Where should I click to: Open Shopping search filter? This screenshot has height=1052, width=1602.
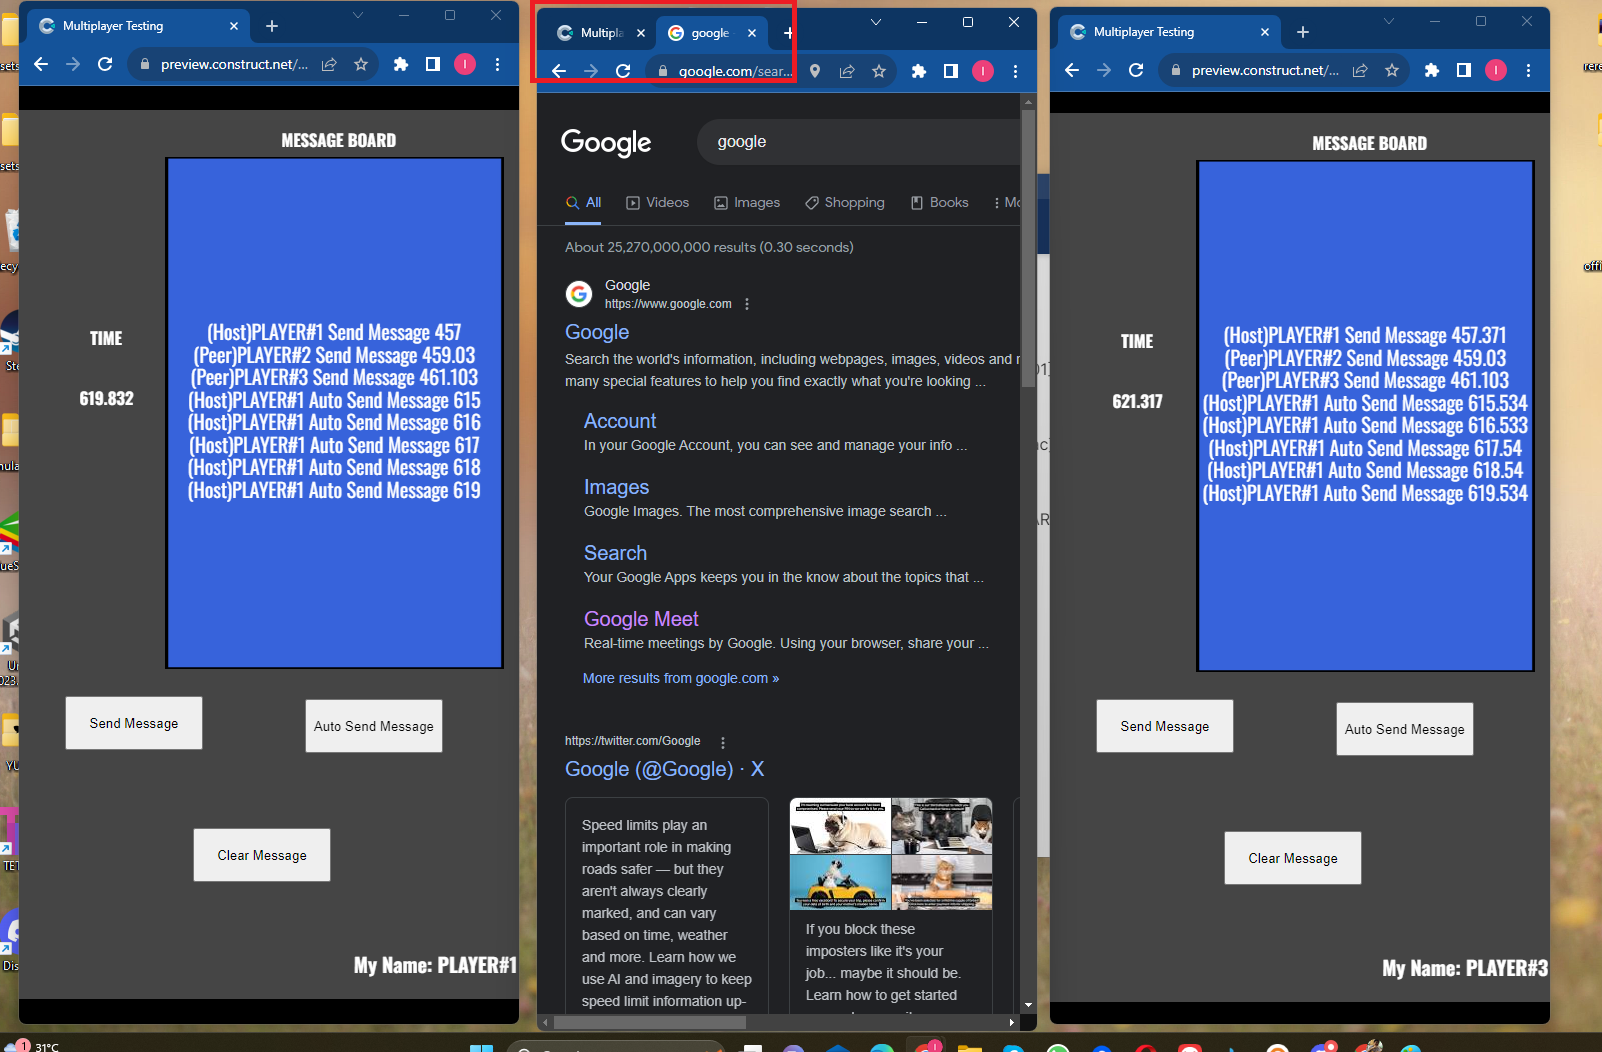tap(845, 202)
